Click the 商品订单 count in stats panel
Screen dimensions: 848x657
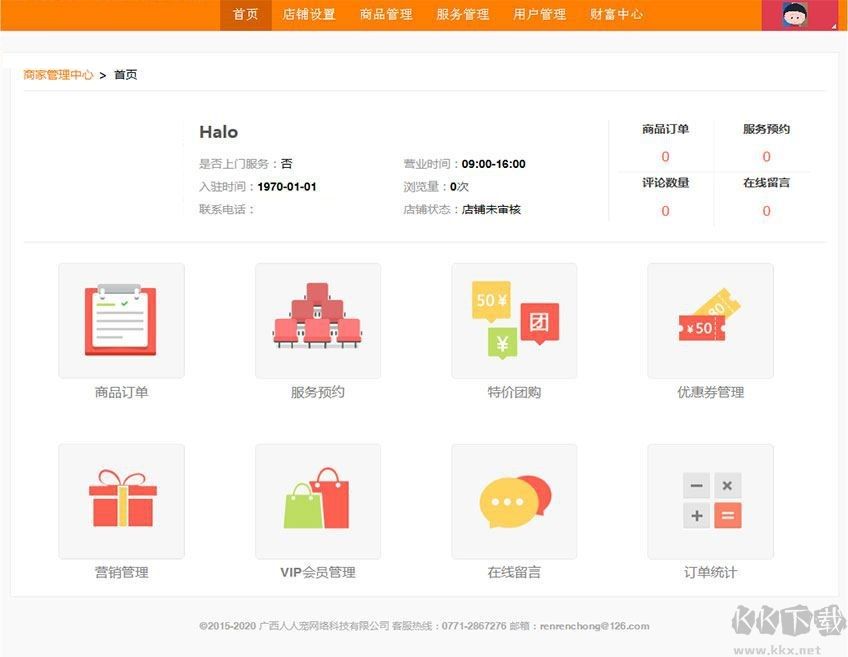[665, 157]
